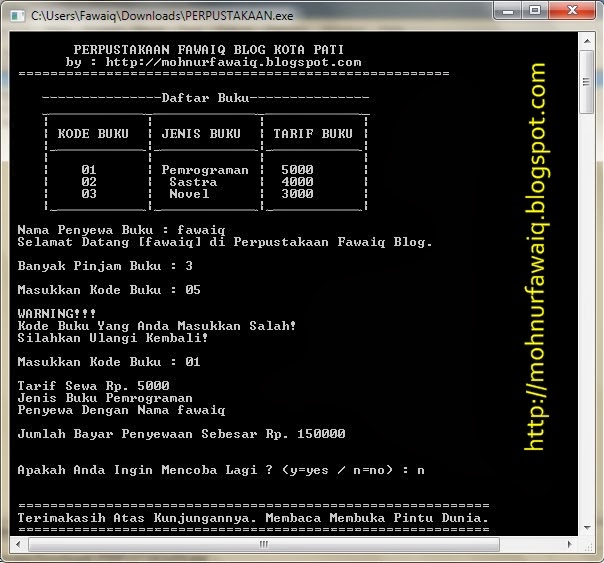
Task: Click 'Penyewa Dengan Nama fawaiq' line
Action: point(121,410)
